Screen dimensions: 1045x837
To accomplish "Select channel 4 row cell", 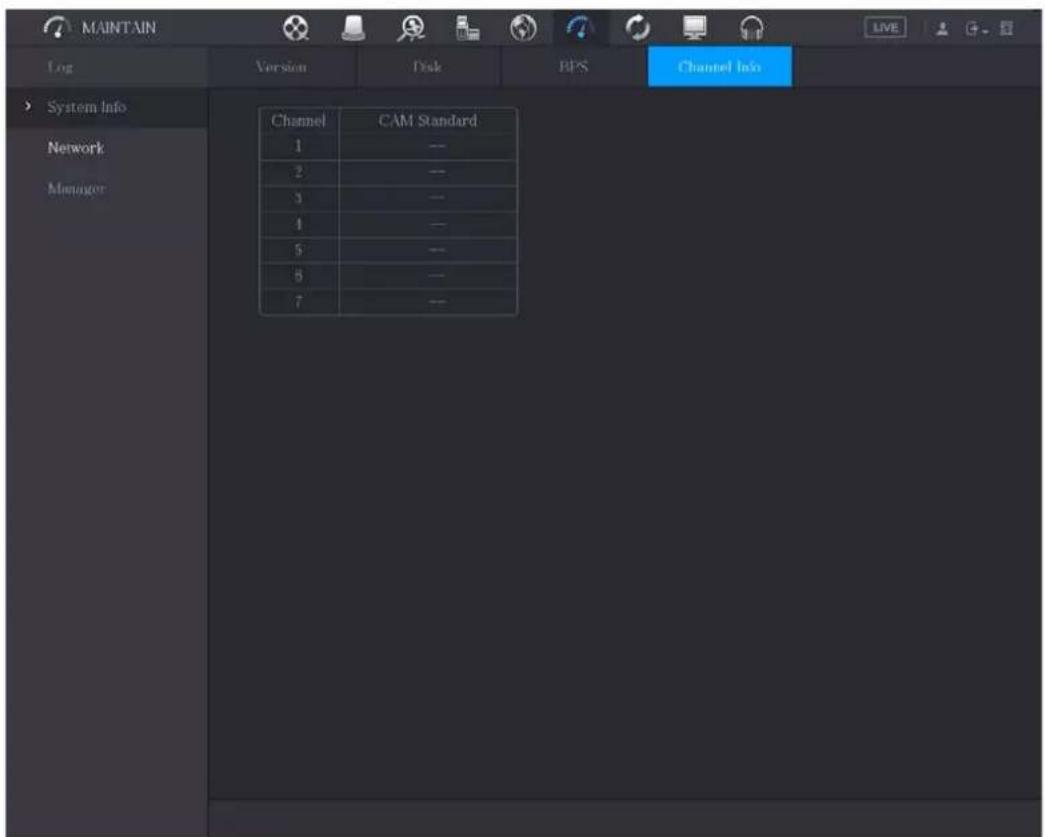I will pyautogui.click(x=299, y=224).
